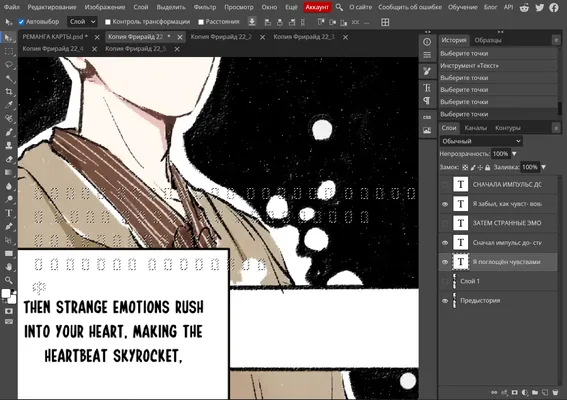Enable Контроль трансформации checkbox
The height and width of the screenshot is (400, 567).
pos(108,22)
